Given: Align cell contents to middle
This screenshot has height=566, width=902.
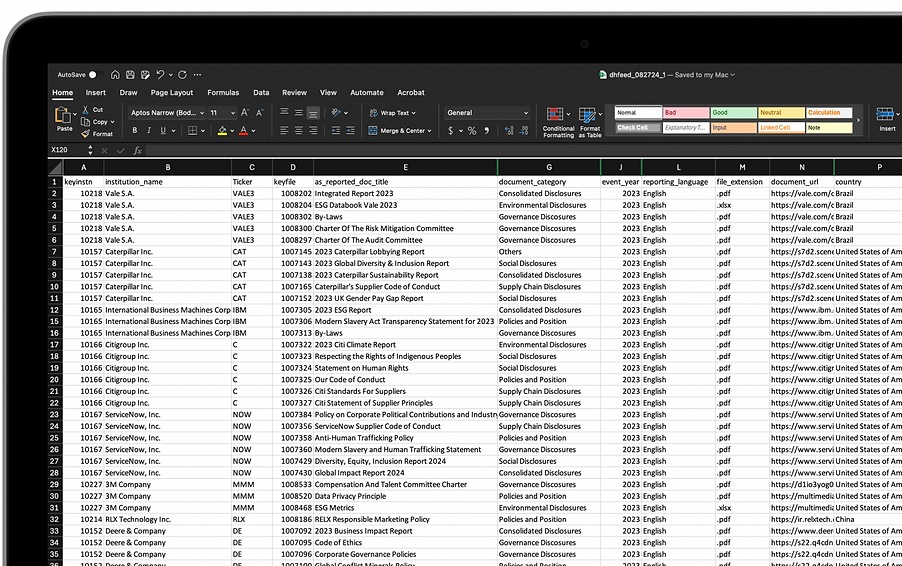Looking at the screenshot, I should point(299,113).
